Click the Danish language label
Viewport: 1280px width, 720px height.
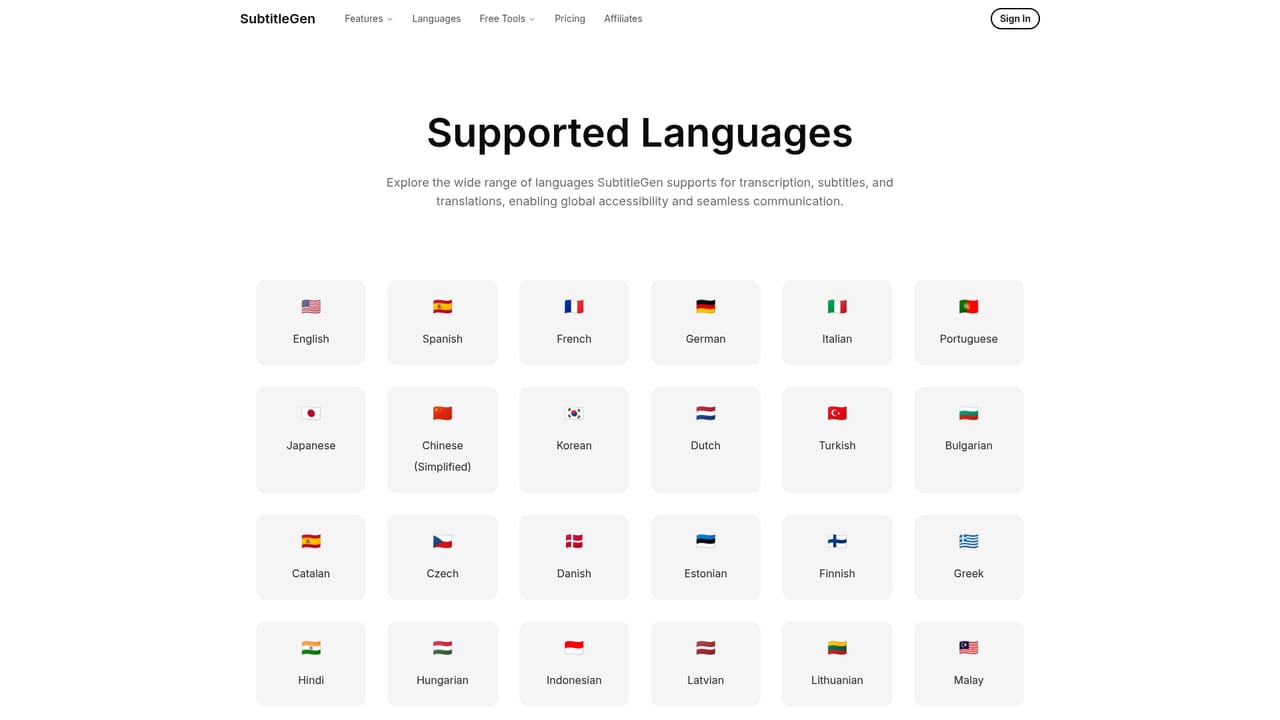(x=574, y=574)
